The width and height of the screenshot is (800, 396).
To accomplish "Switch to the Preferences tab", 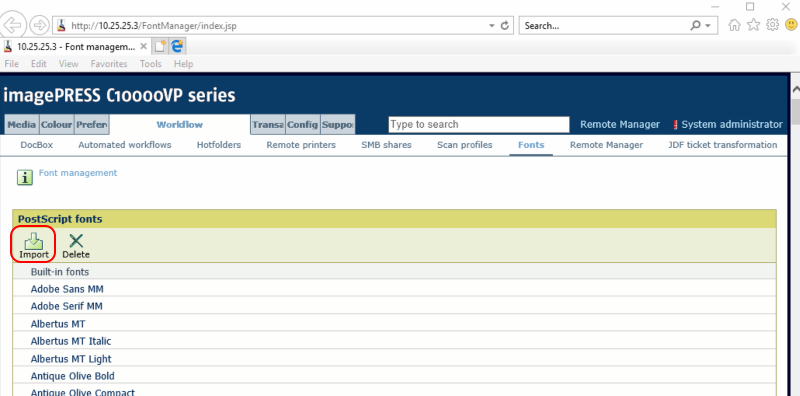I will pos(91,125).
